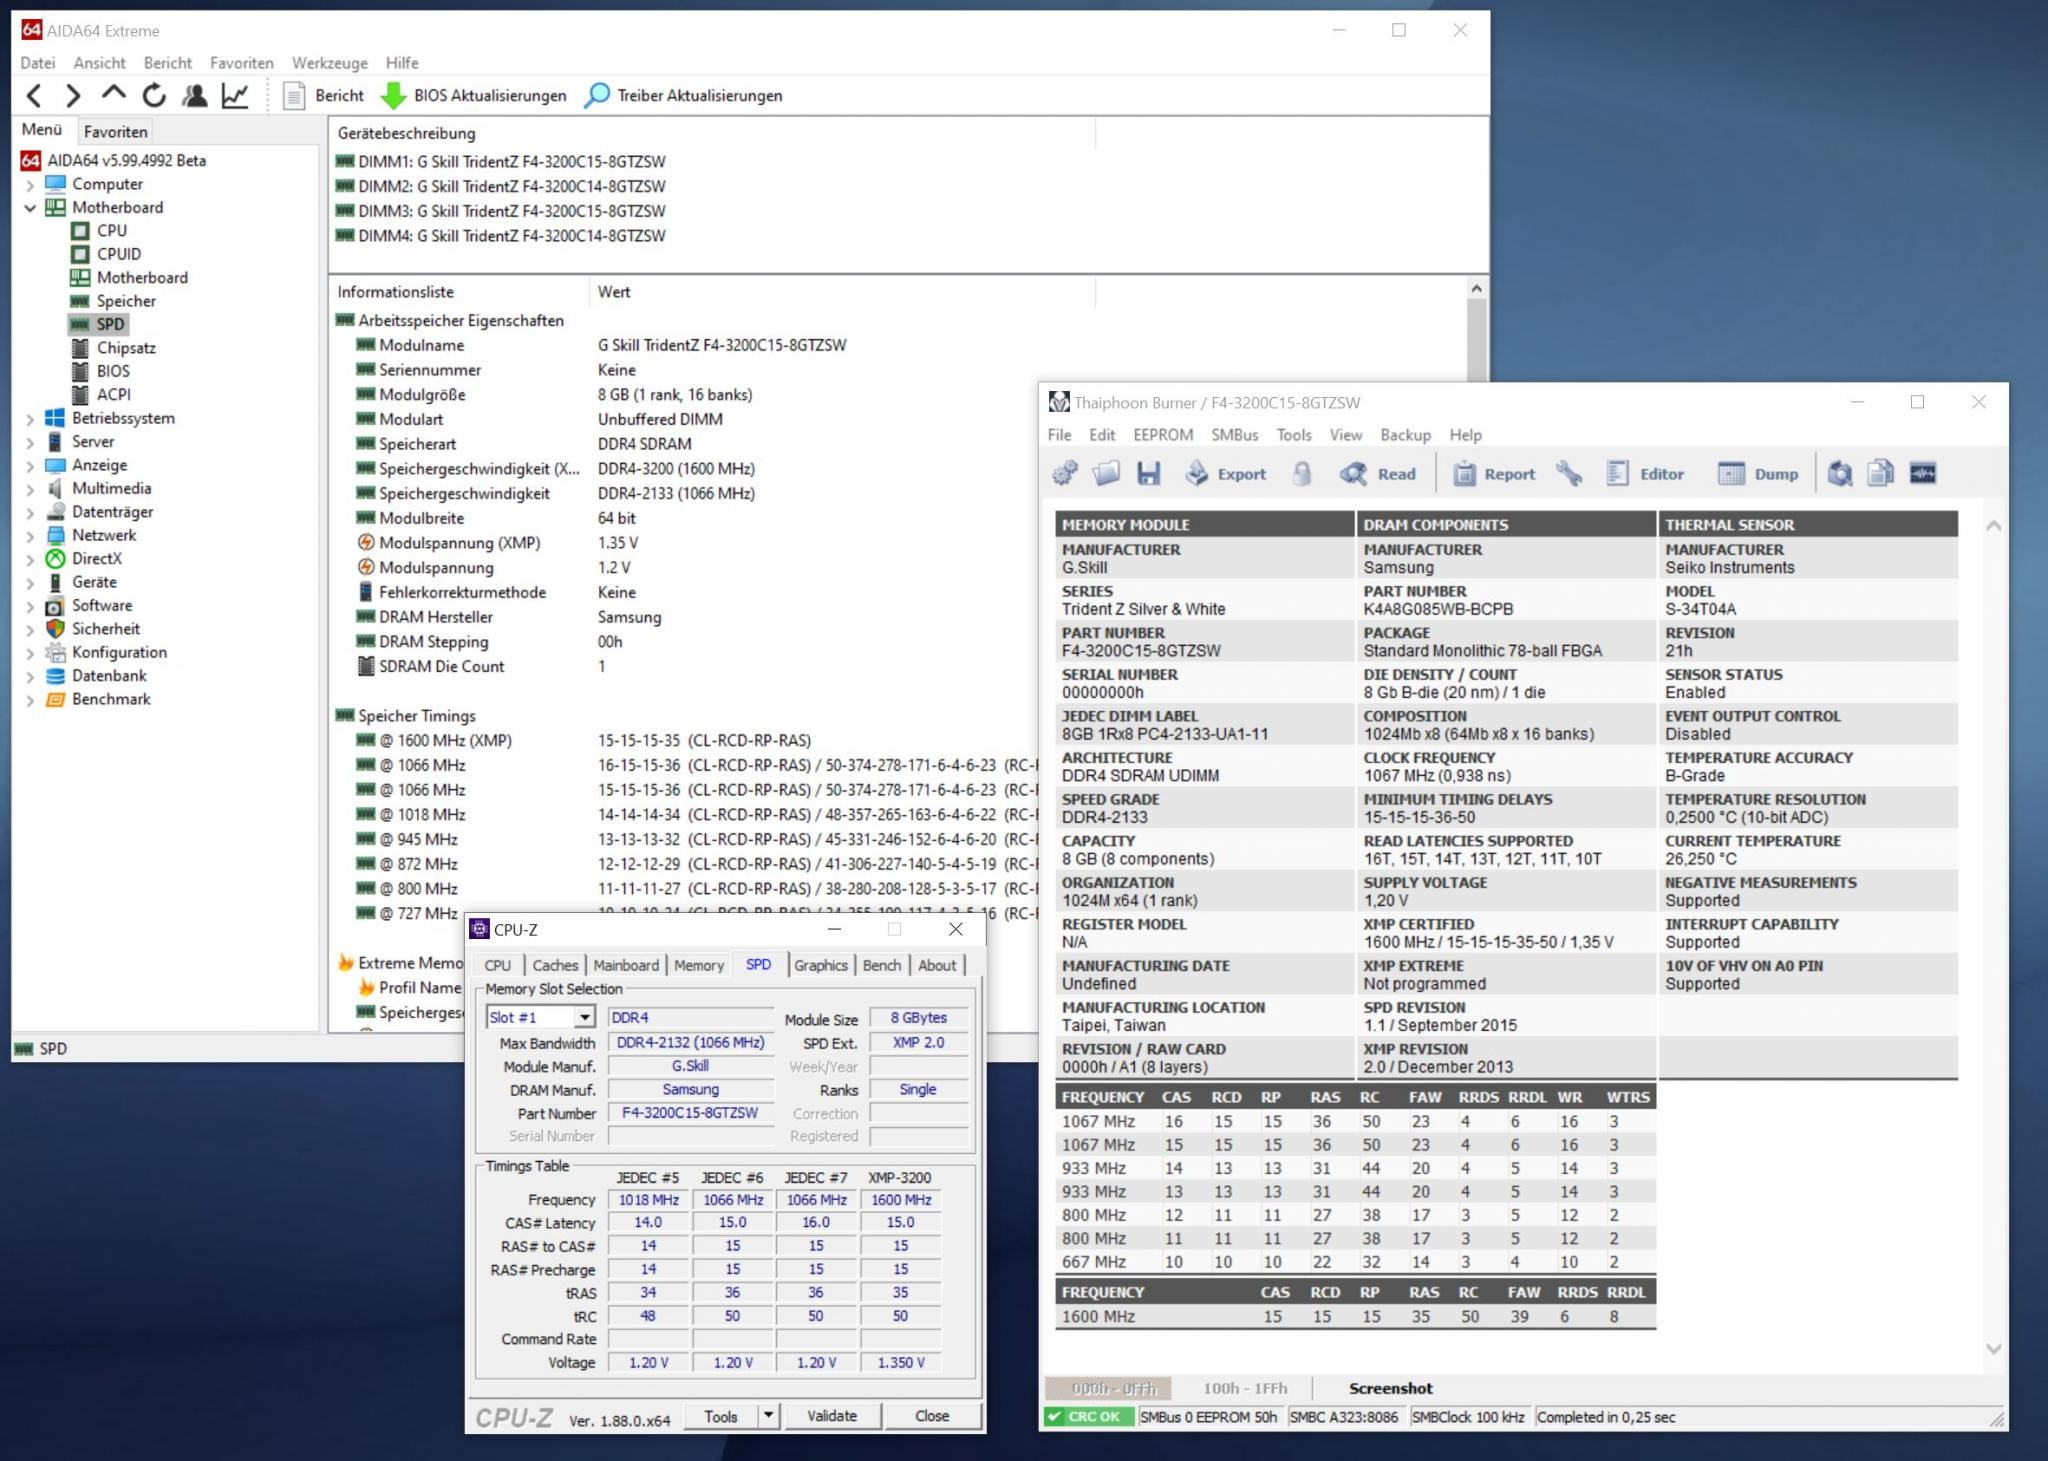Screen dimensions: 2048x1461
Task: Click the AIDA64 up-level arrow icon
Action: 114,94
